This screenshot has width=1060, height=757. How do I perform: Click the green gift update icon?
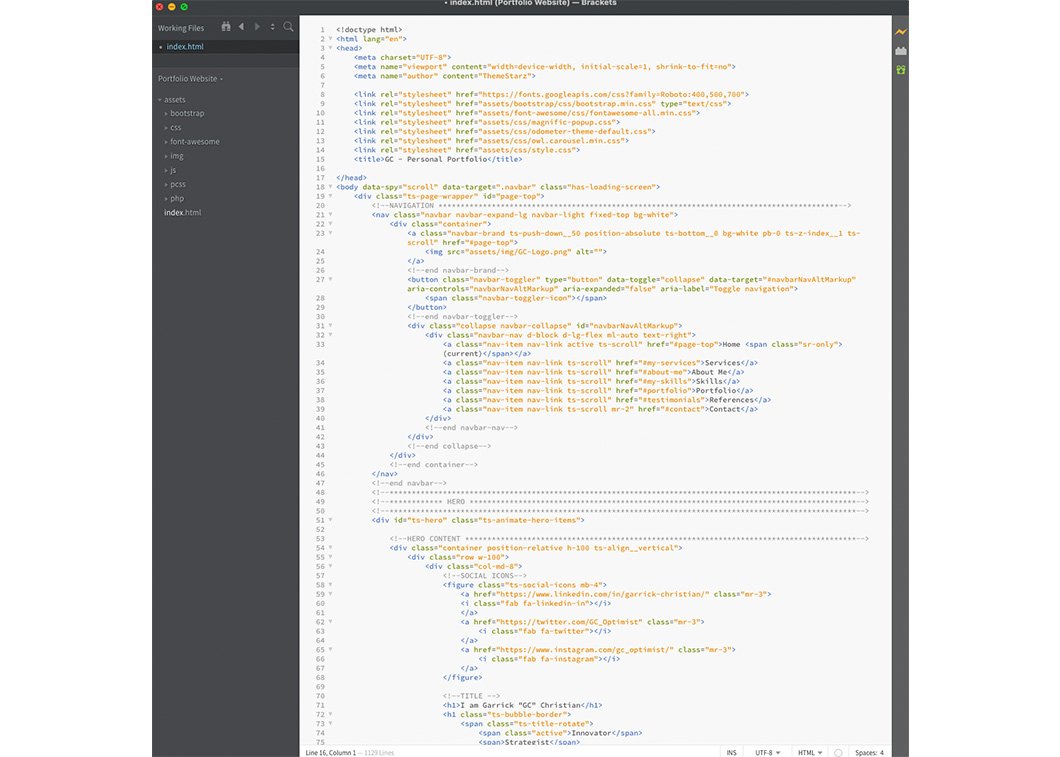tap(901, 70)
